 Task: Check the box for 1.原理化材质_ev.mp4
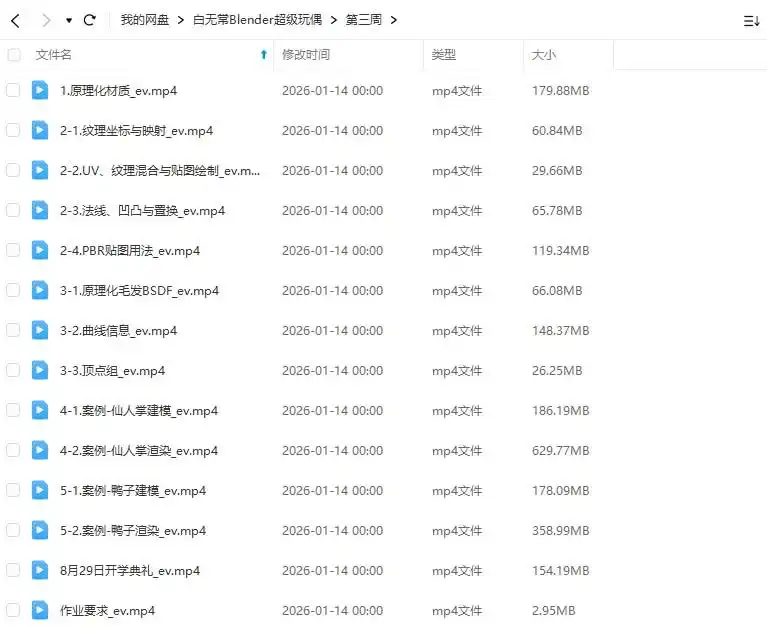(13, 90)
